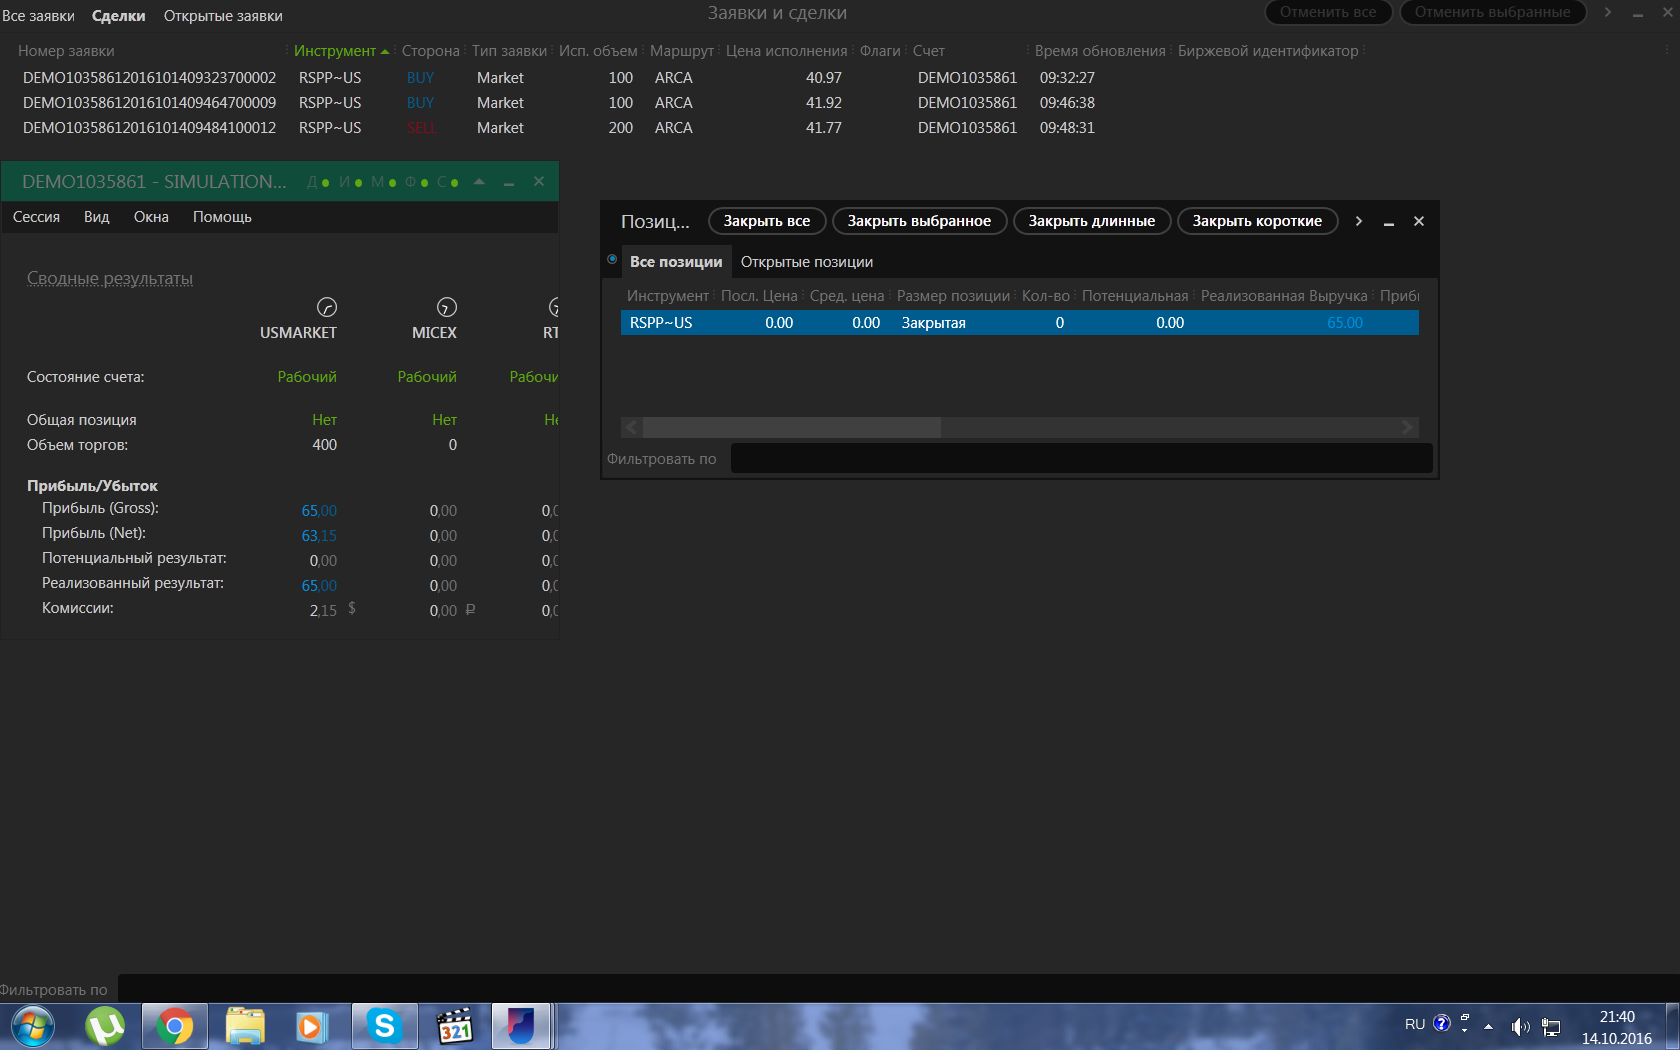Image resolution: width=1680 pixels, height=1050 pixels.
Task: Open the MICEX clock icon
Action: 447,307
